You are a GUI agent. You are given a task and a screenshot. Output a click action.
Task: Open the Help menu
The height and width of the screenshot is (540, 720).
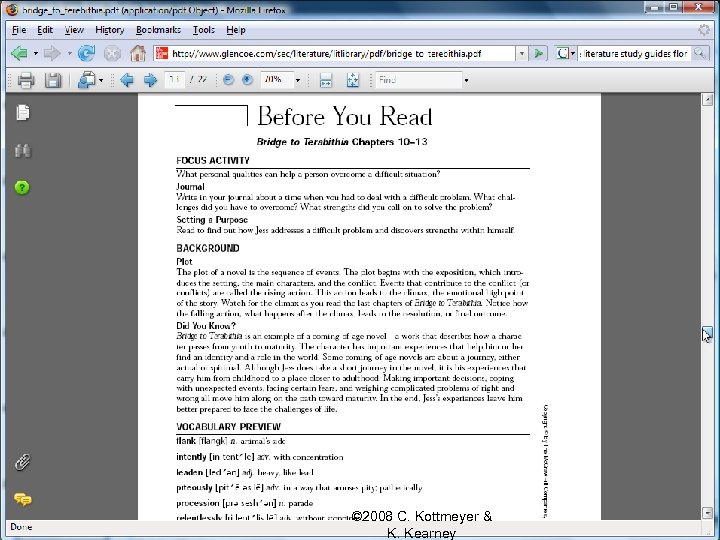click(236, 30)
